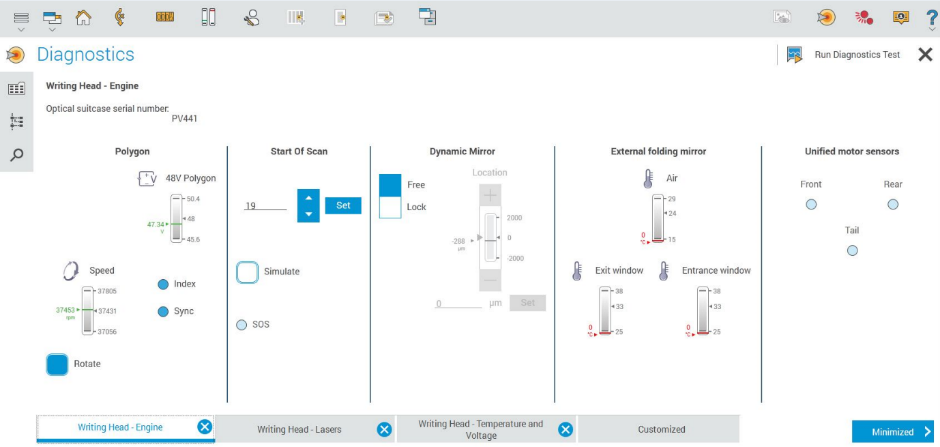Open the search magnifier sidebar icon
This screenshot has width=940, height=447.
17,155
